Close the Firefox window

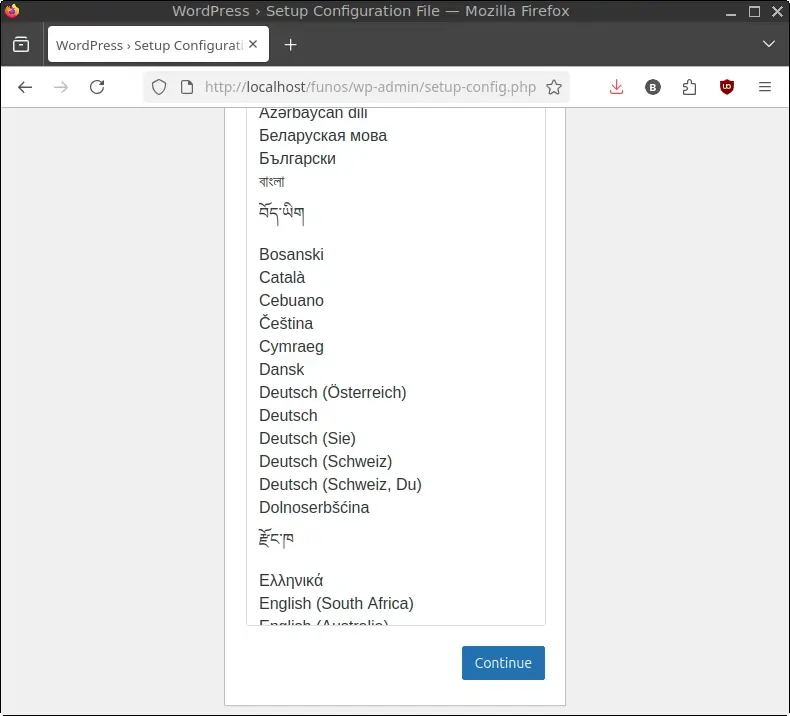777,11
